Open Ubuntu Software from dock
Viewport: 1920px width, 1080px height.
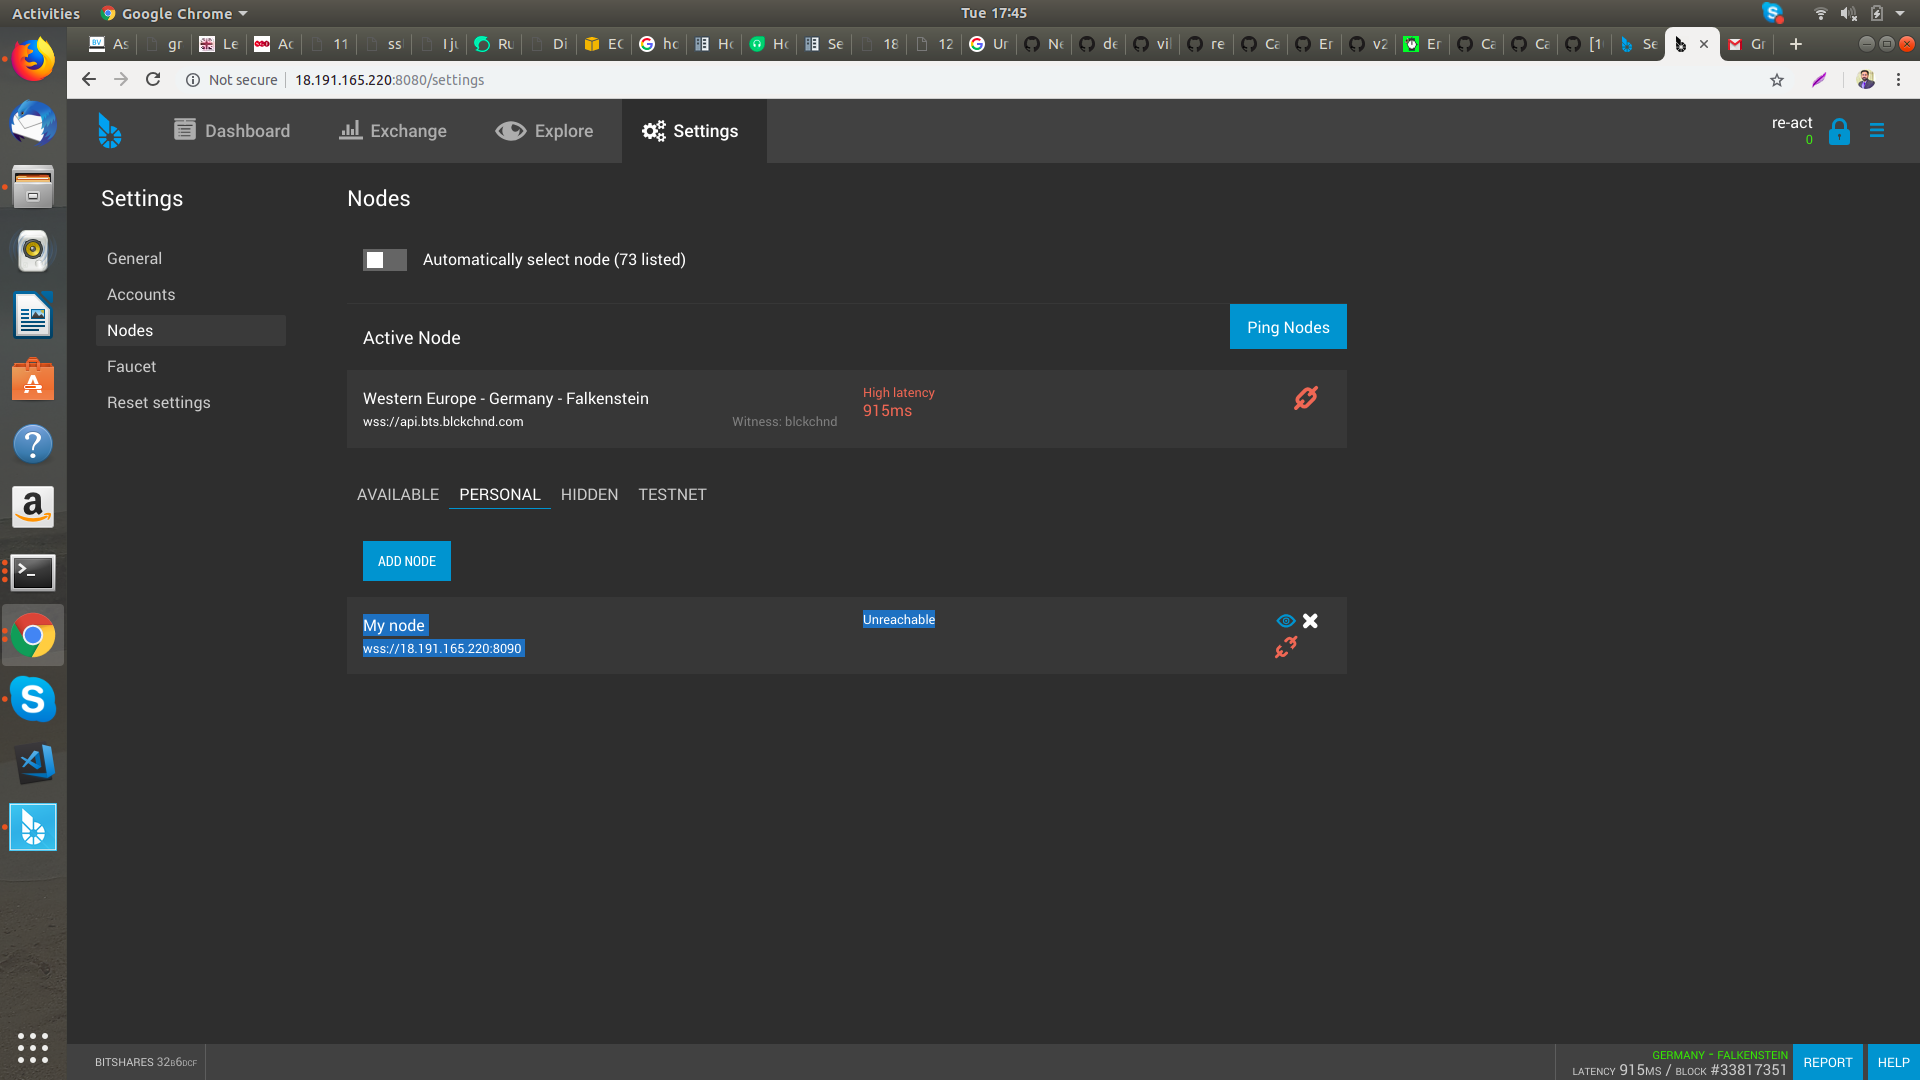point(33,380)
